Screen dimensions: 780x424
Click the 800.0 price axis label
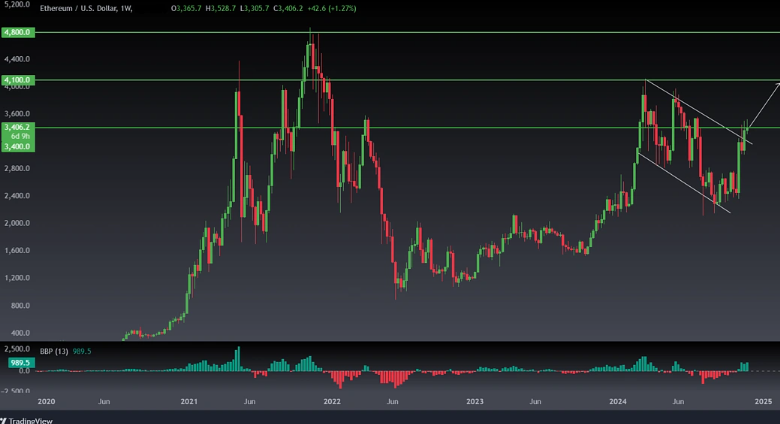tap(20, 306)
